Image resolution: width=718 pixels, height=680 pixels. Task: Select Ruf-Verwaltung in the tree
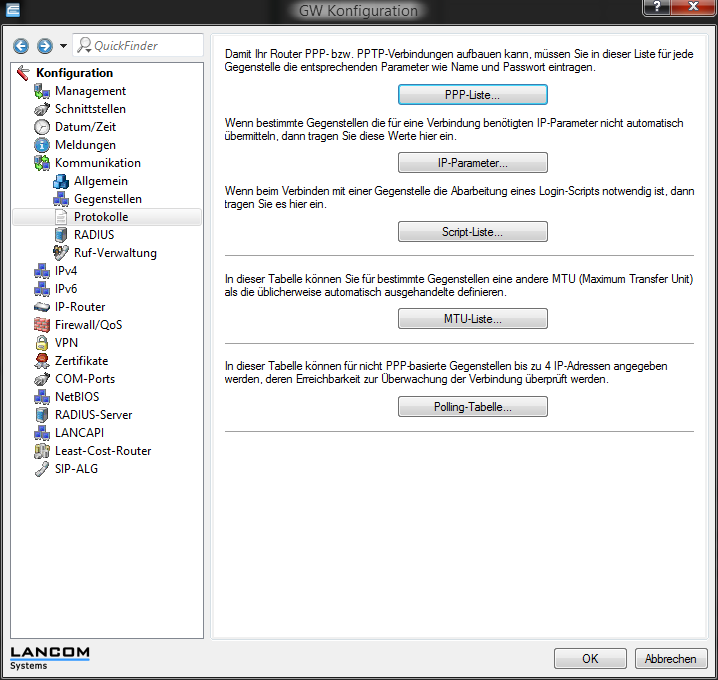pos(114,253)
